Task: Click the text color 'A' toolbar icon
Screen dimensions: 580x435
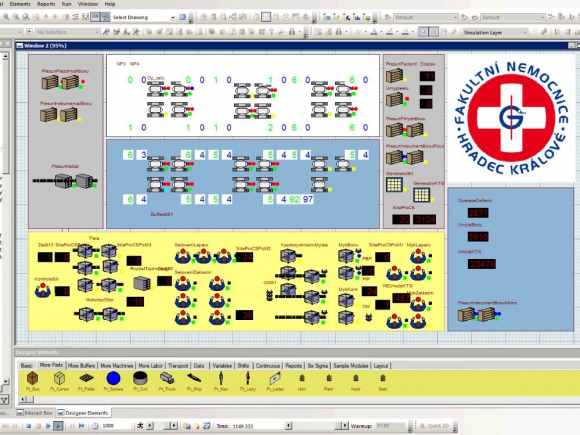Action: tap(374, 32)
